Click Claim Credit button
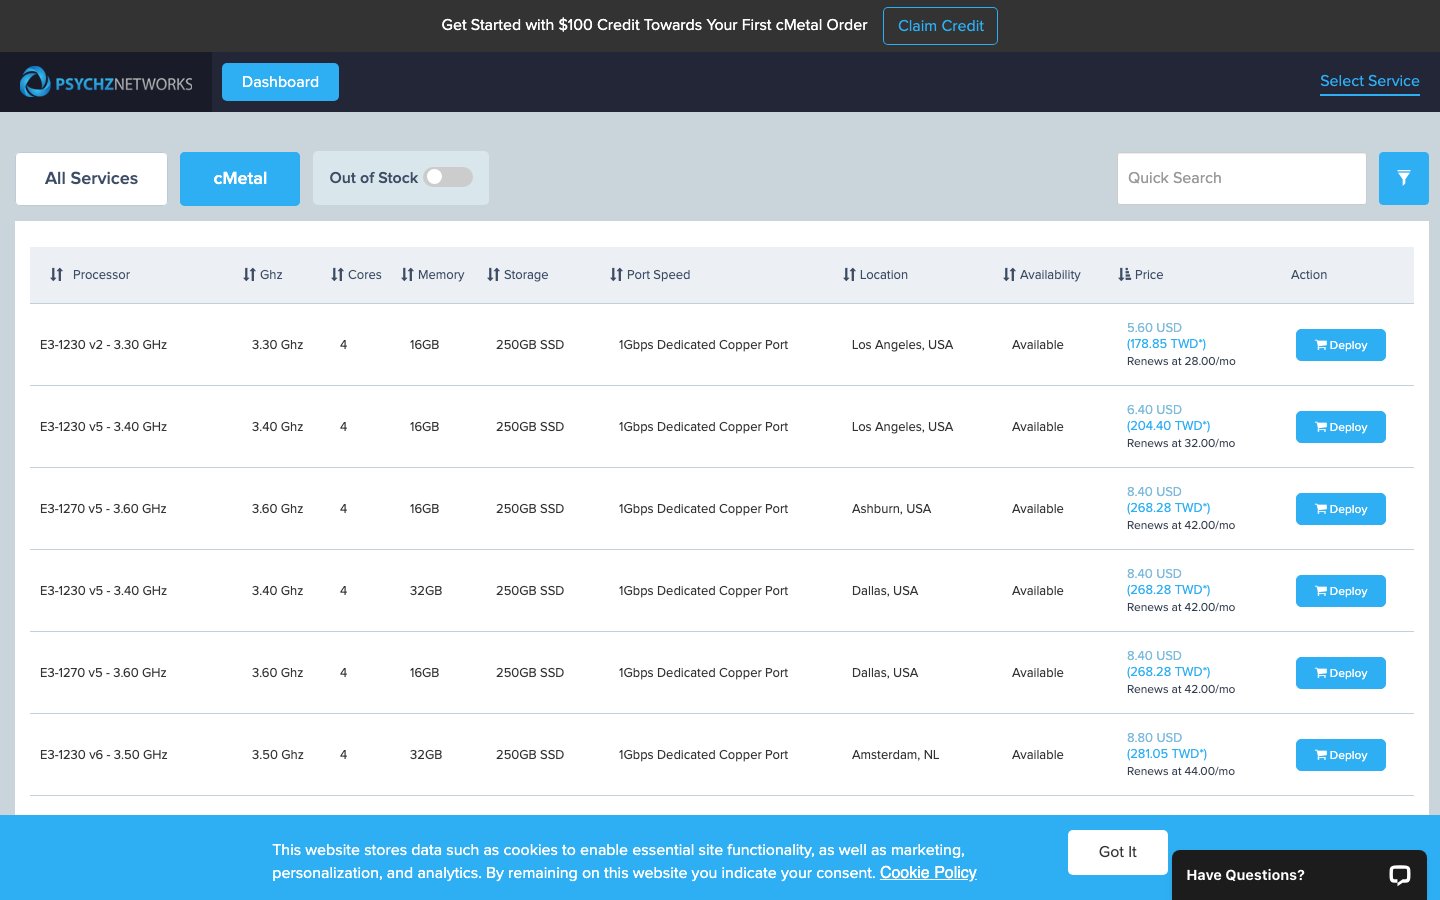Screen dimensions: 1440x900 click(940, 26)
